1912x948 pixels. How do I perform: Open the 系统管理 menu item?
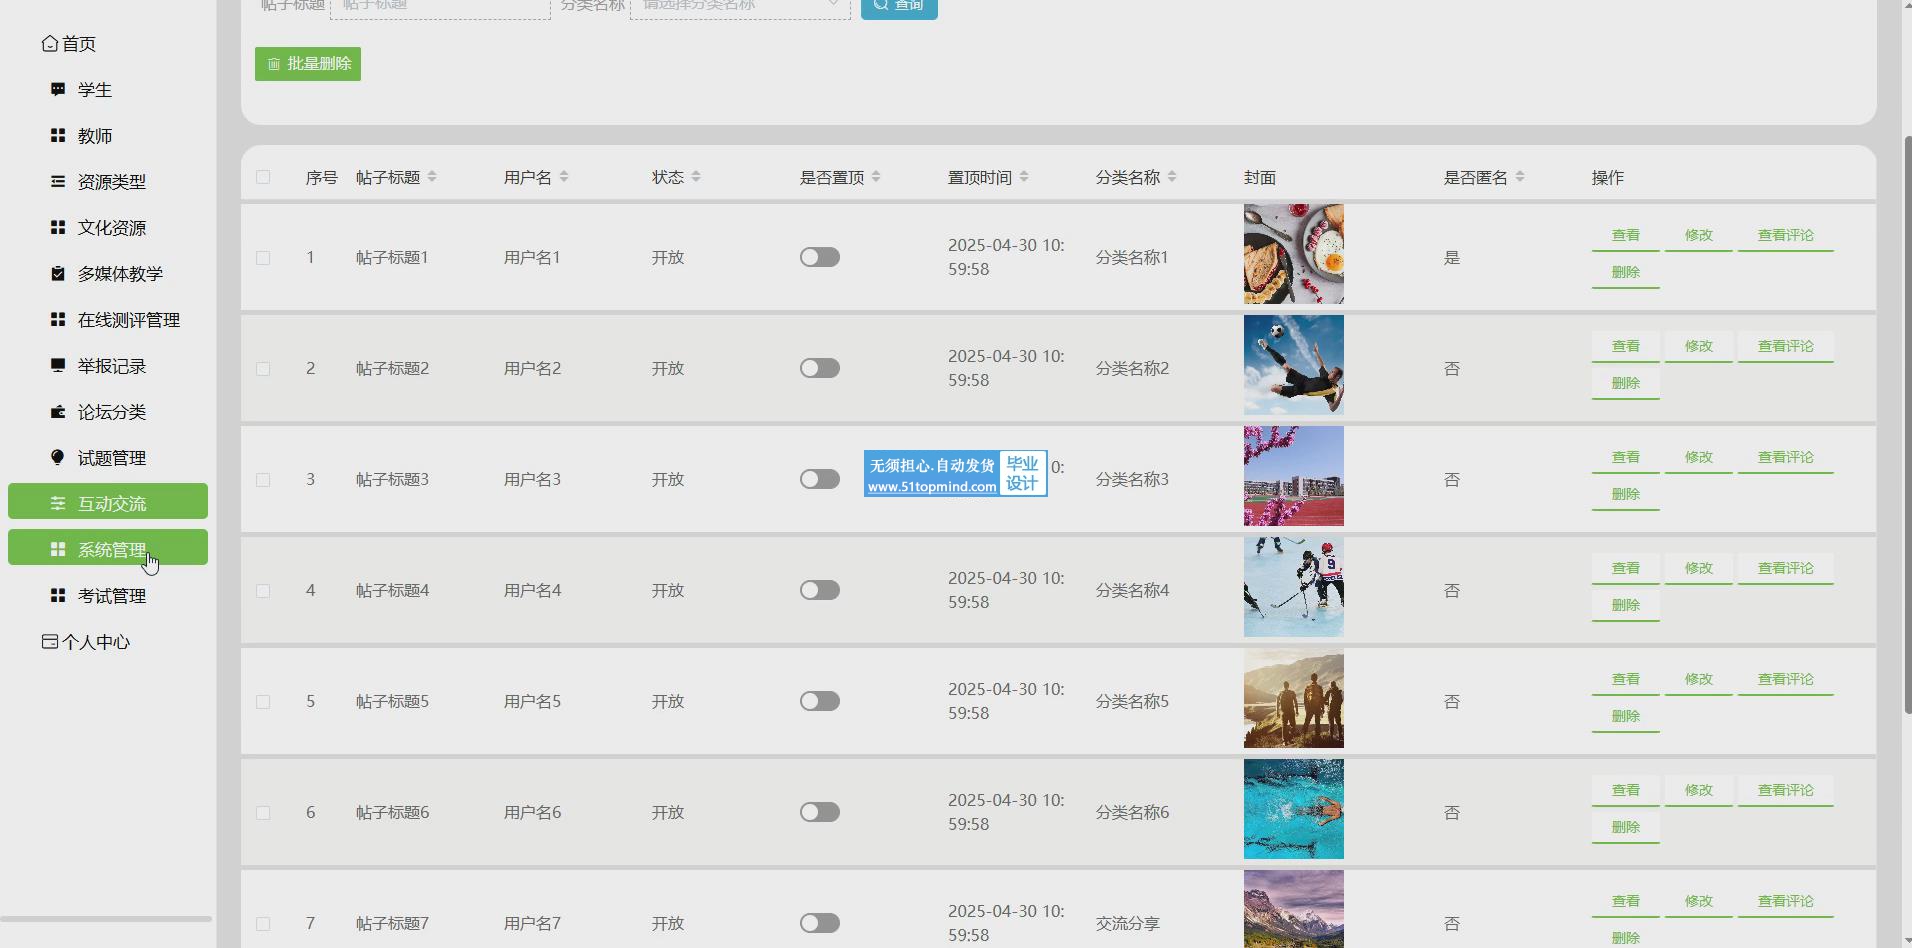[108, 549]
